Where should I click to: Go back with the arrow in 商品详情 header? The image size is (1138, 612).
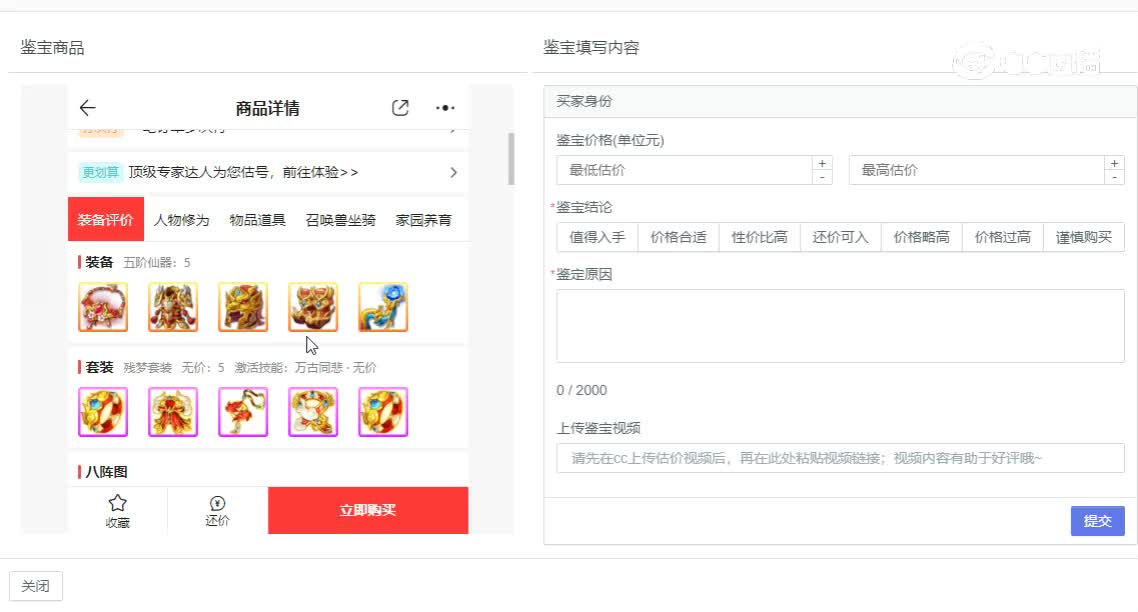click(87, 108)
